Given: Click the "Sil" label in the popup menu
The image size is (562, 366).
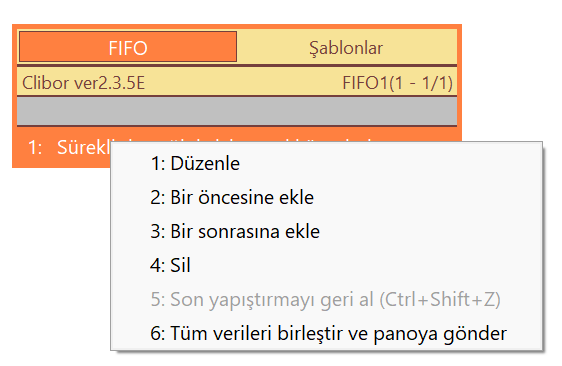Looking at the screenshot, I should (180, 265).
